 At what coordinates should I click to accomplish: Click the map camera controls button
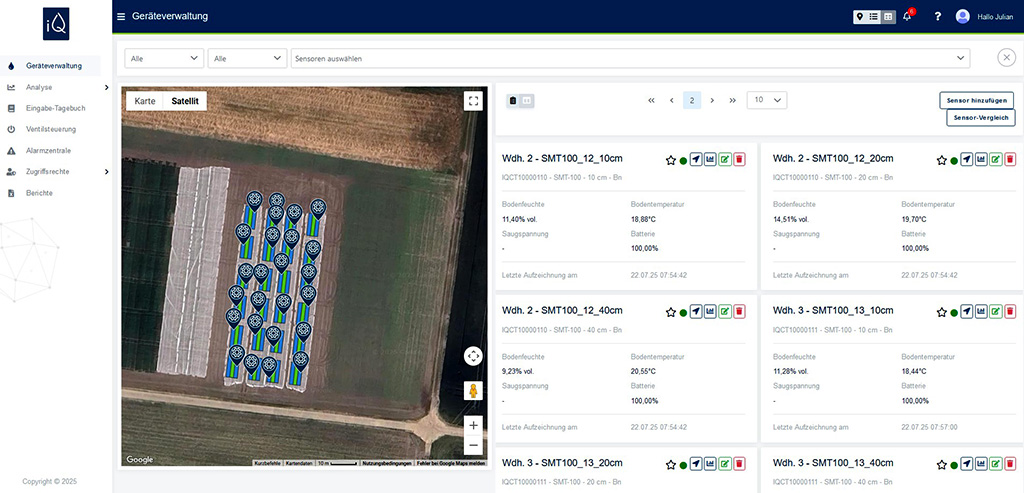(x=473, y=357)
